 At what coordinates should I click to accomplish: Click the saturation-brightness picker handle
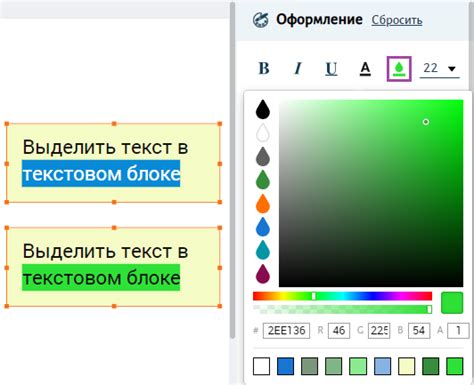tap(426, 122)
